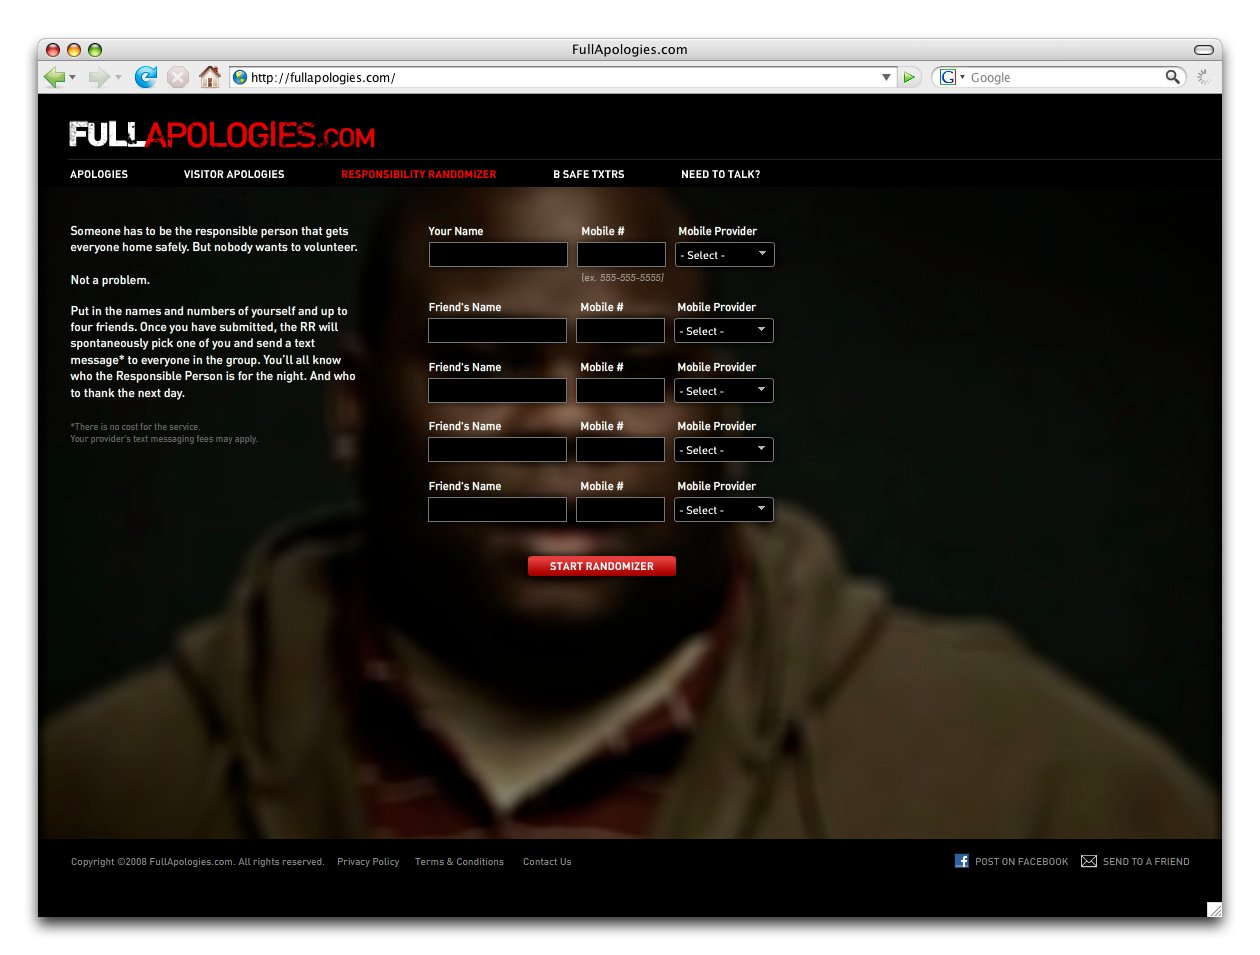Image resolution: width=1260 pixels, height=955 pixels.
Task: Open the Terms & Conditions link
Action: (459, 862)
